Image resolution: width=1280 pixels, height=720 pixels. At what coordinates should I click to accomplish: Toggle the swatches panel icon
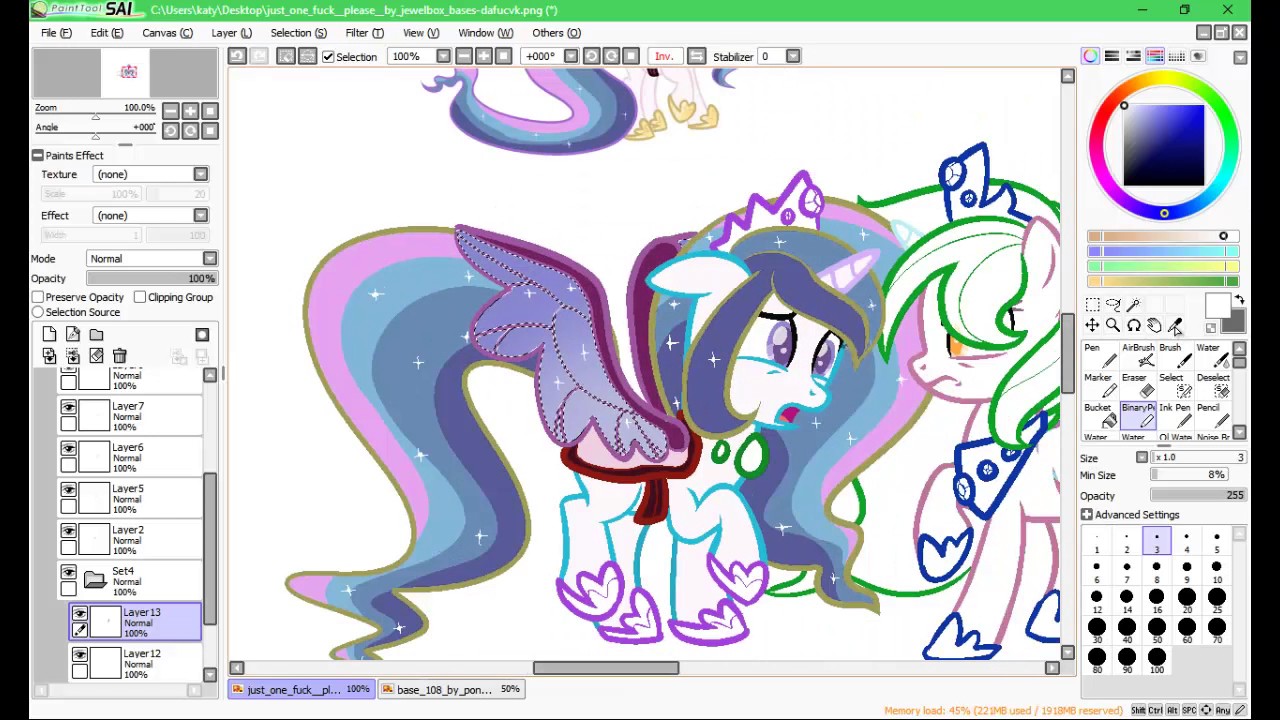point(1177,56)
